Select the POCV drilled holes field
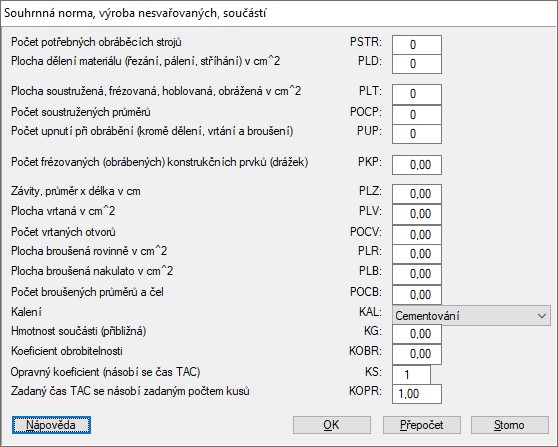 [417, 235]
